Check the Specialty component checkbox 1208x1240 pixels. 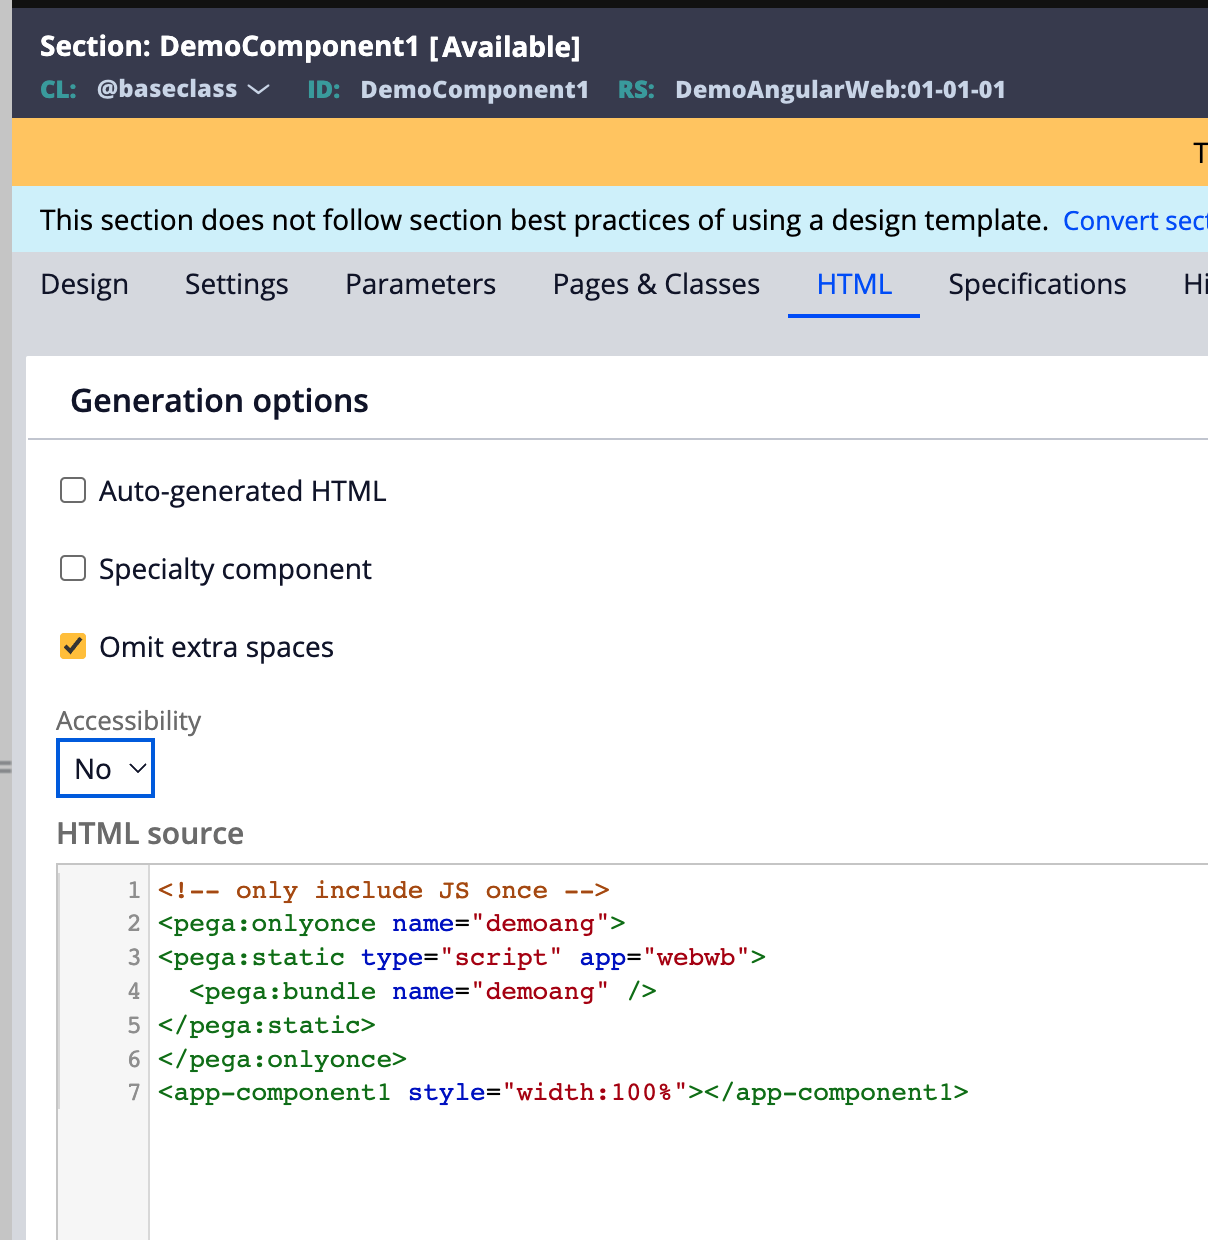(72, 568)
